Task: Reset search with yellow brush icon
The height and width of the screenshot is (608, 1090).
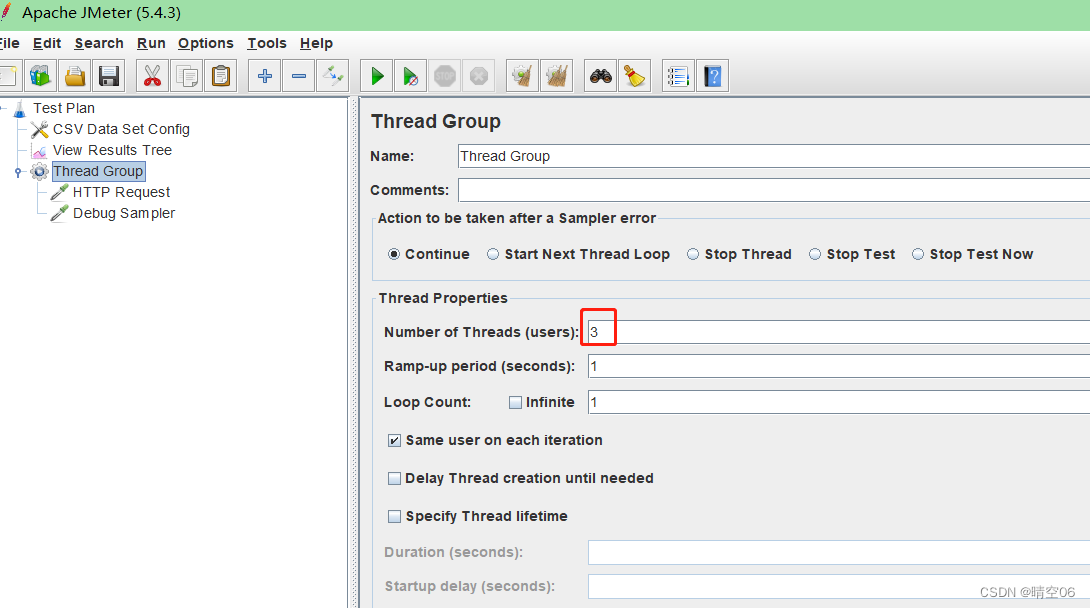Action: tap(635, 76)
